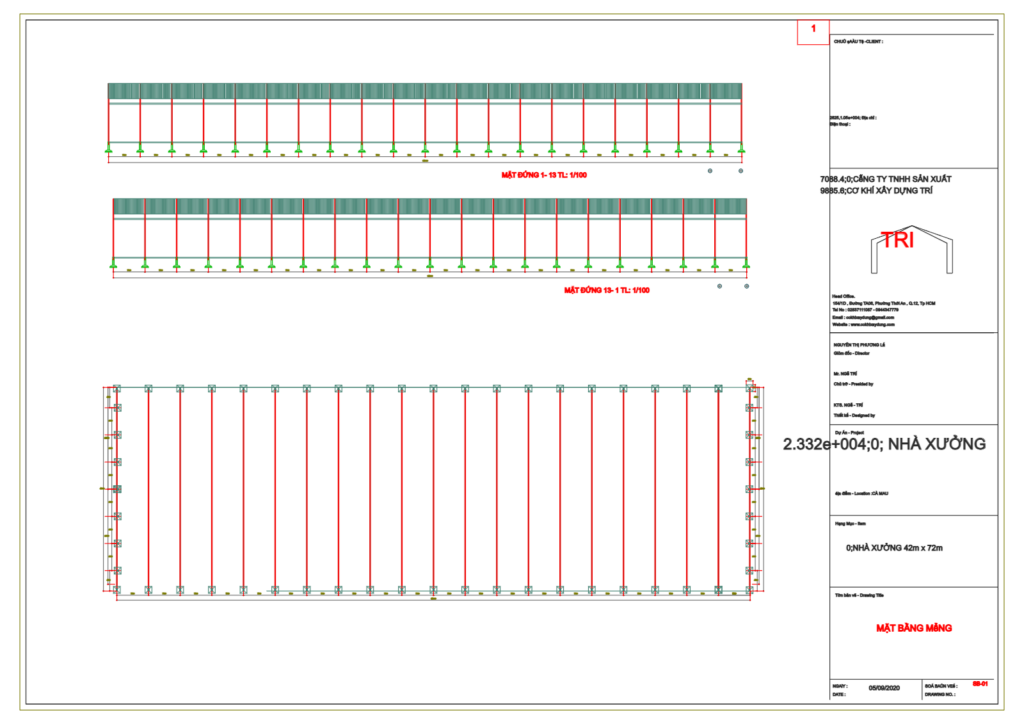Click the elevation title "MẶT ĐỨNG 13- 1 TL: 1/100"
1024x724 pixels.
[x=607, y=290]
